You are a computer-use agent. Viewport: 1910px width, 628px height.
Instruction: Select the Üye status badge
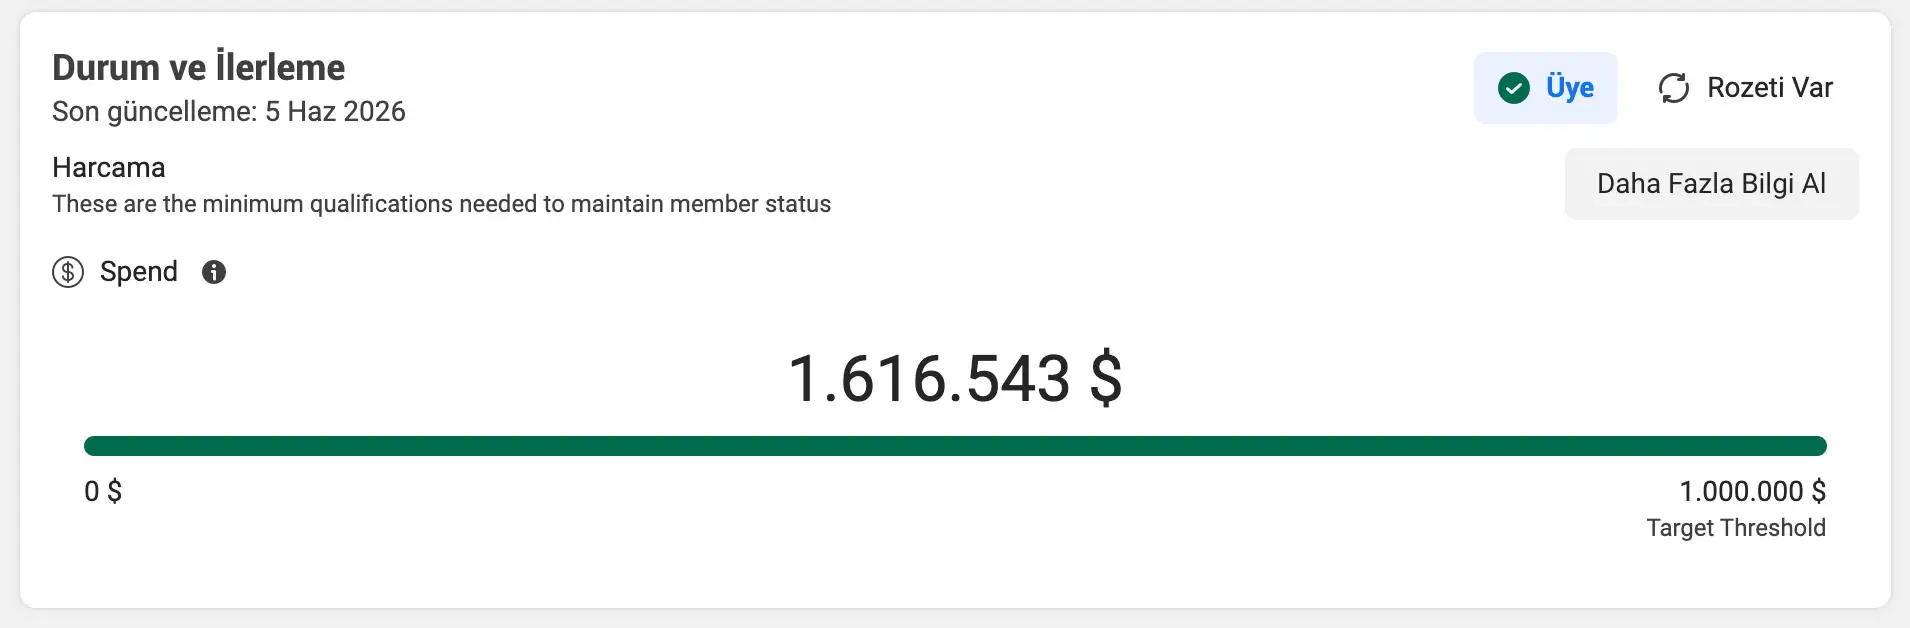coord(1545,88)
